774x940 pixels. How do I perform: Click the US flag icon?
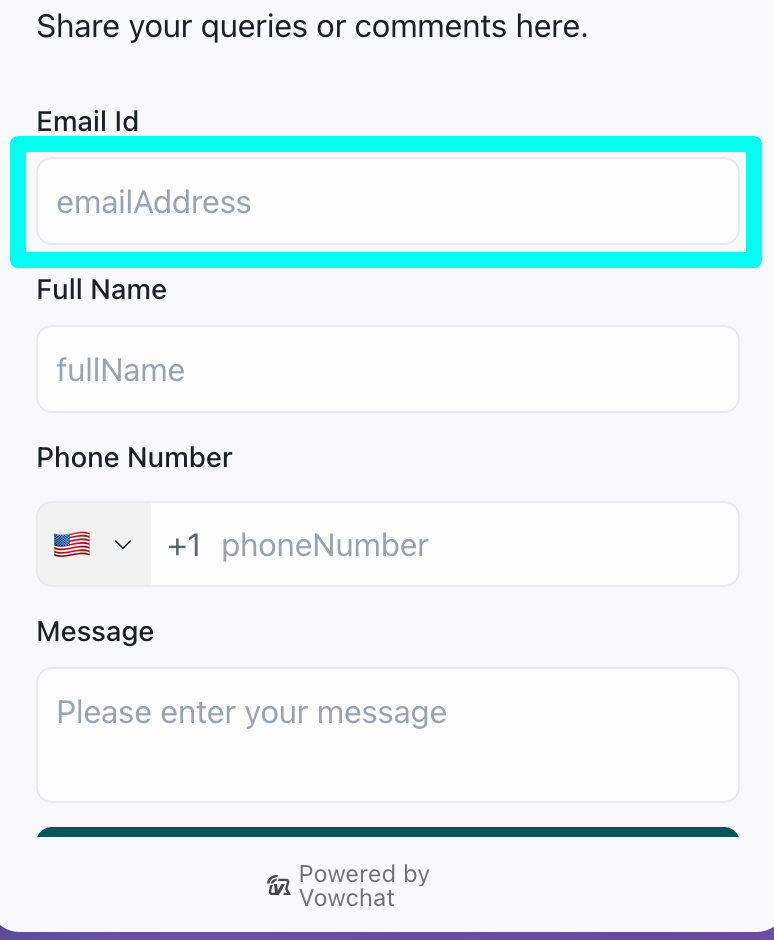72,545
